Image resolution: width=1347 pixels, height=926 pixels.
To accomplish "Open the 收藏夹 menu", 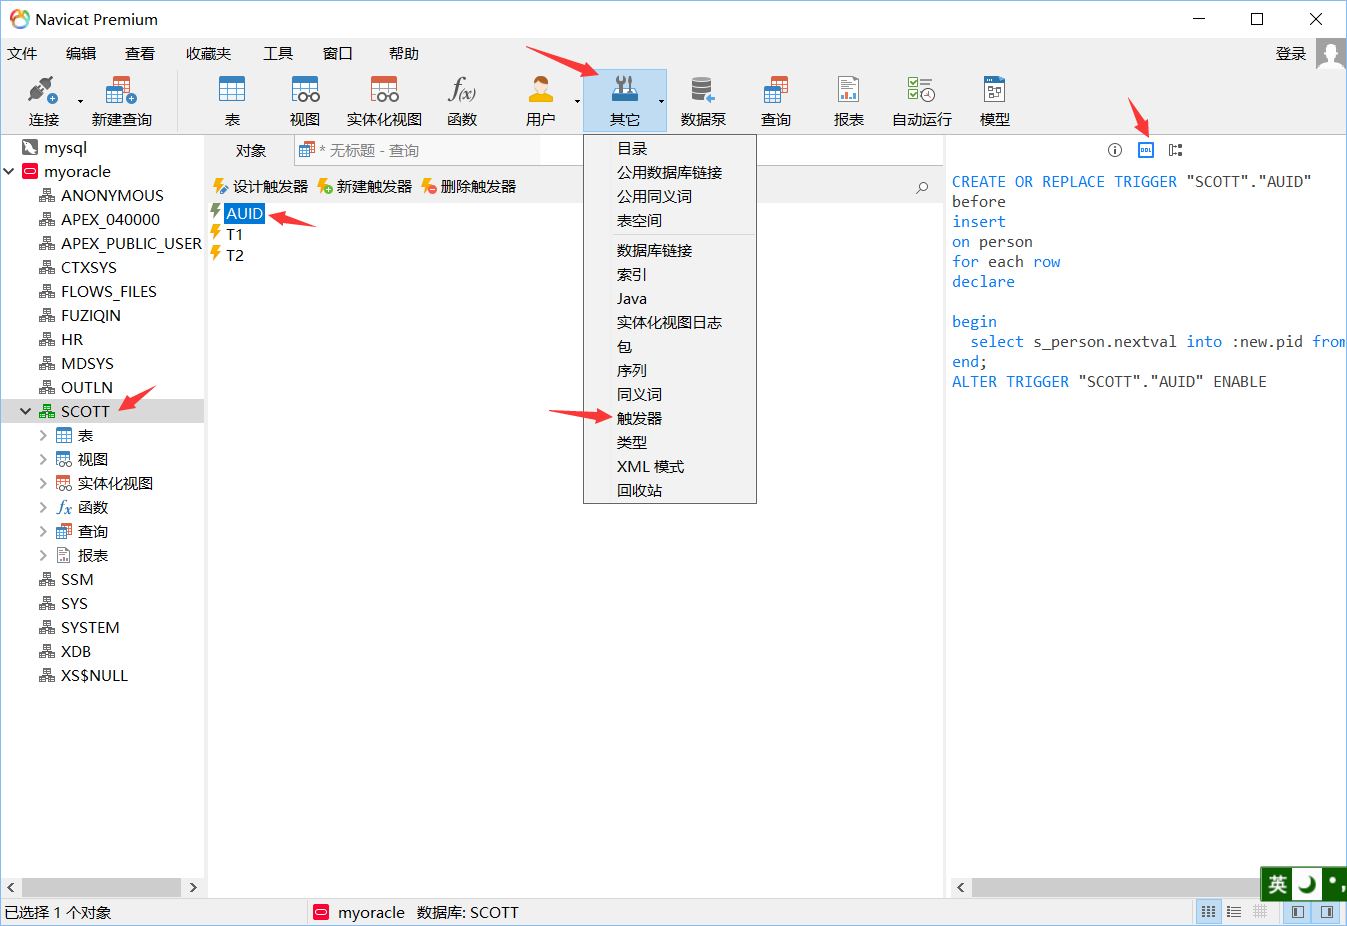I will pos(208,54).
